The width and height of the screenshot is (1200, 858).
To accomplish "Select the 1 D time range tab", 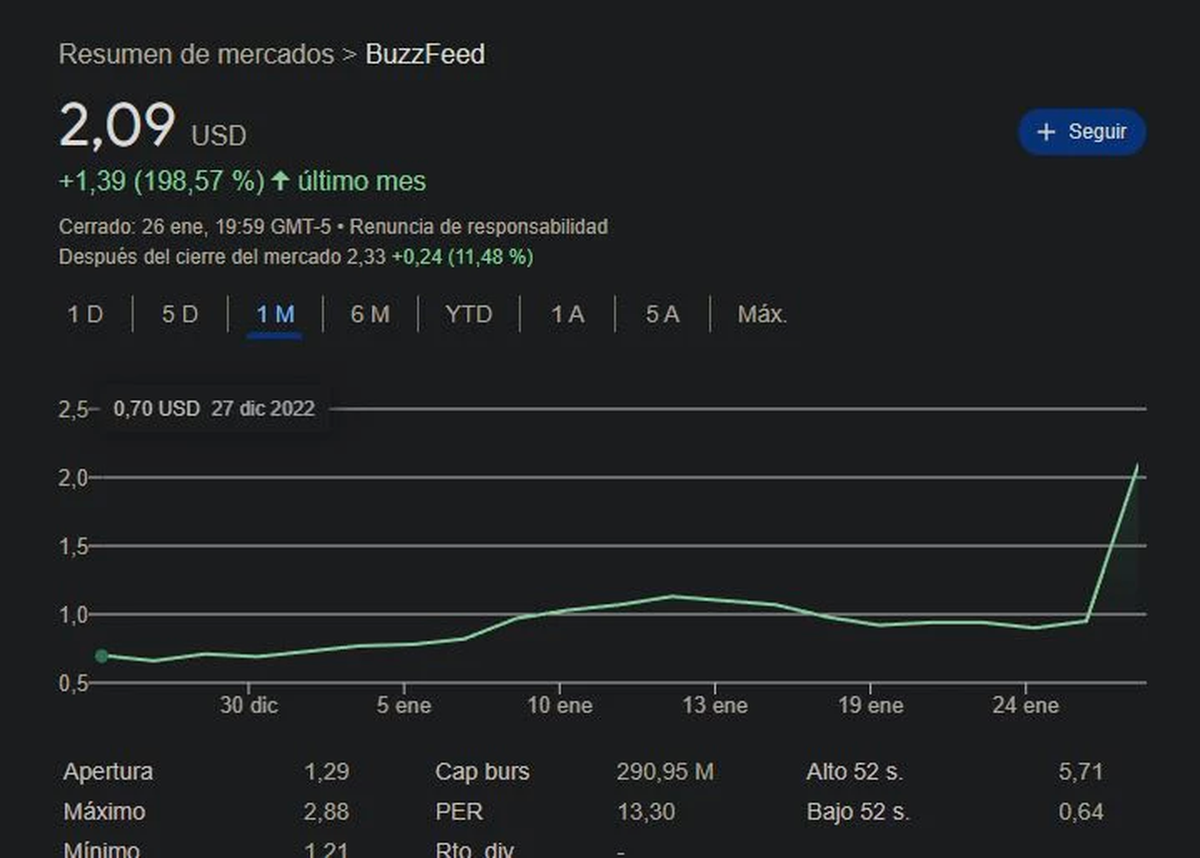I will 85,314.
